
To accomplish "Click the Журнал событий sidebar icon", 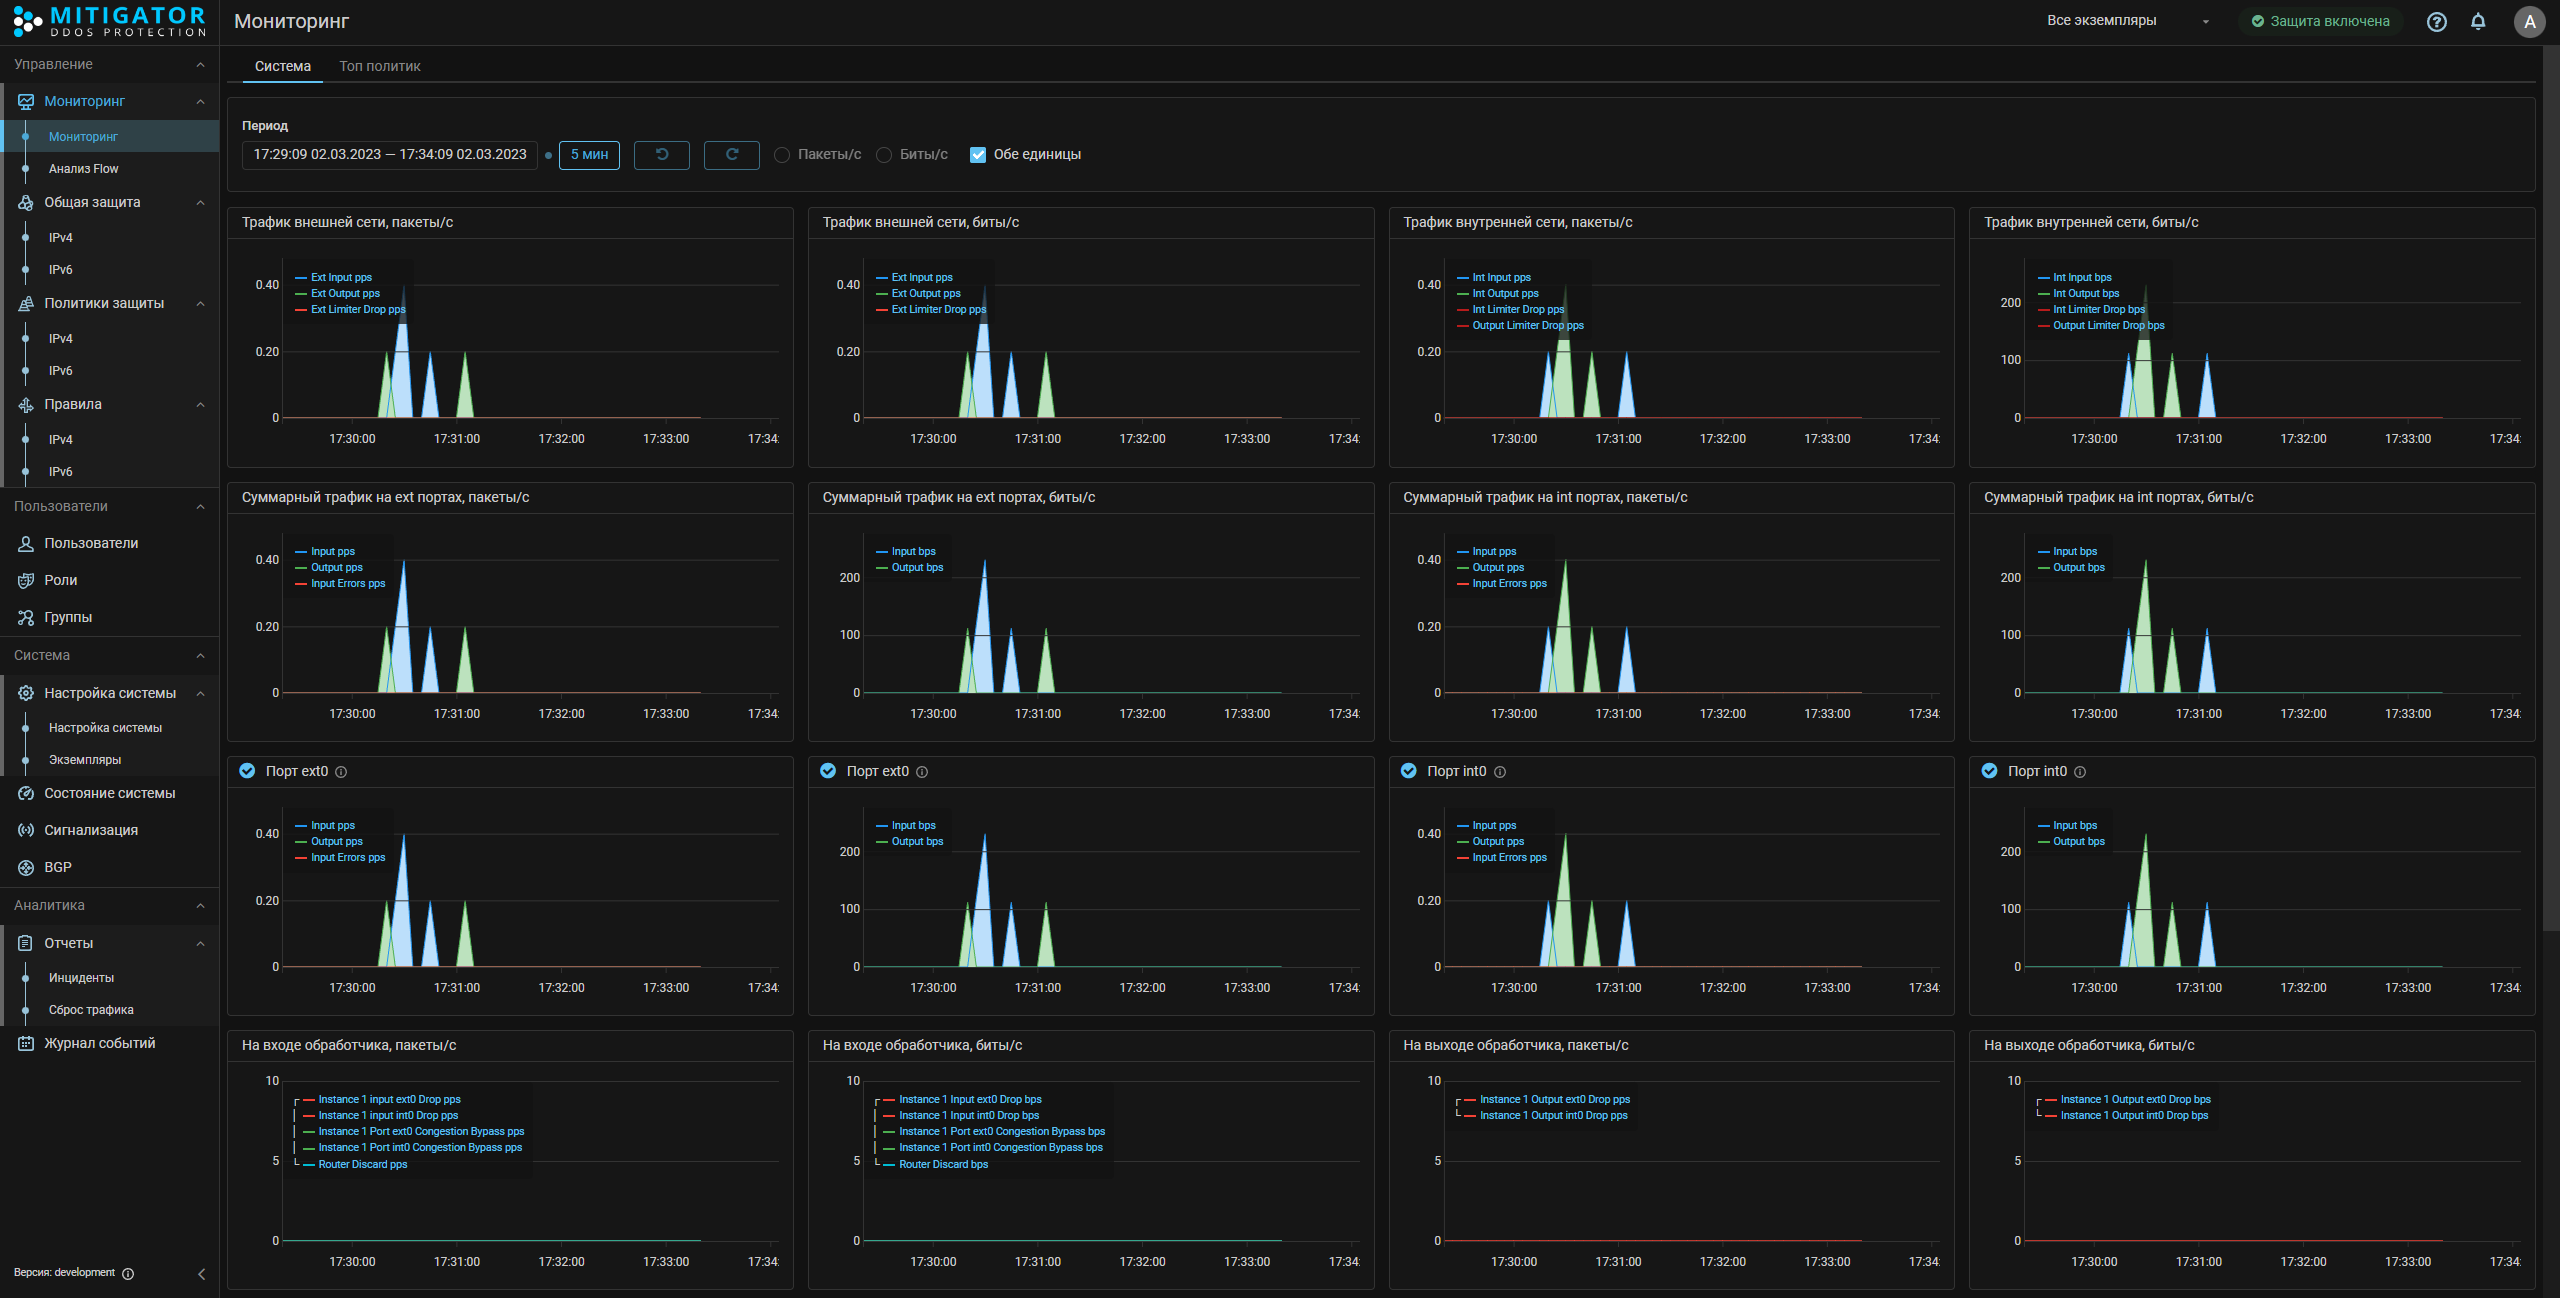I will click(26, 1043).
